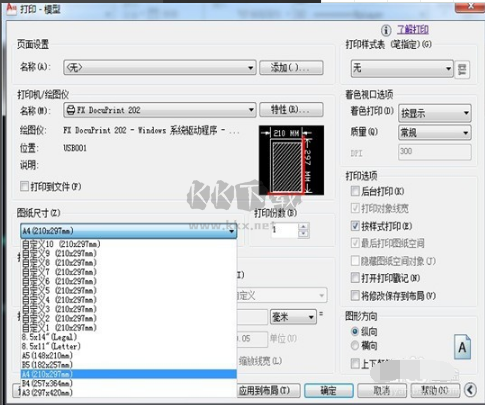Open page setup 名称 dropdown showing 无
The height and width of the screenshot is (405, 485).
[160, 68]
